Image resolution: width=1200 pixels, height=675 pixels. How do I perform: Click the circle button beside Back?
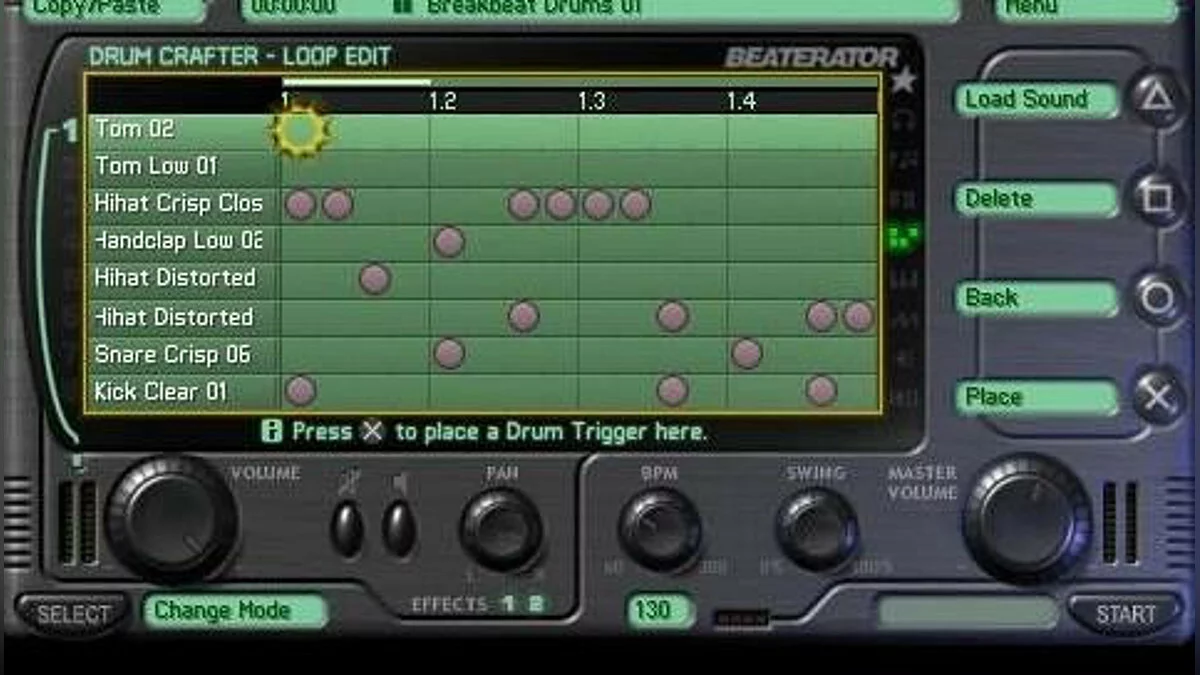pyautogui.click(x=1157, y=297)
